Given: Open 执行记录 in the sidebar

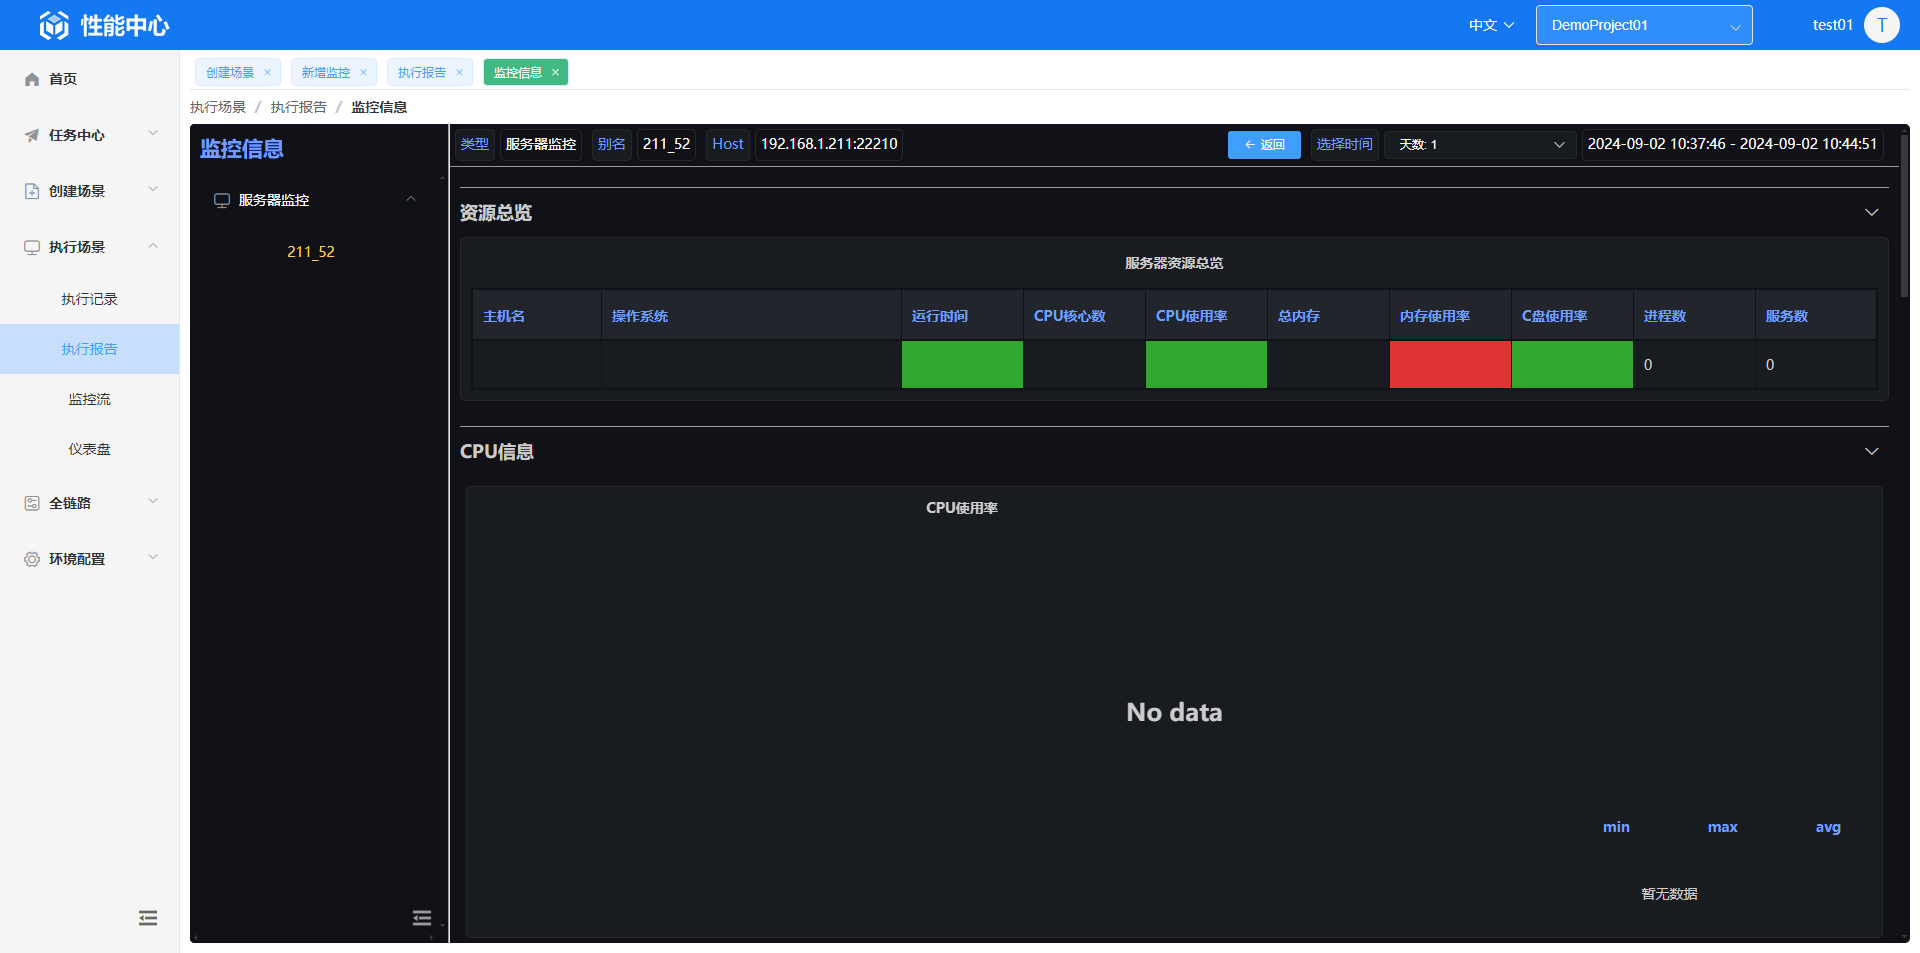Looking at the screenshot, I should click(x=89, y=299).
